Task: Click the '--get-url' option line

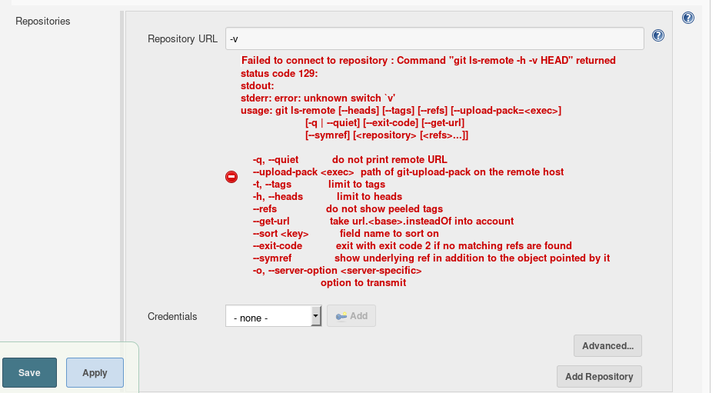Action: [383, 221]
